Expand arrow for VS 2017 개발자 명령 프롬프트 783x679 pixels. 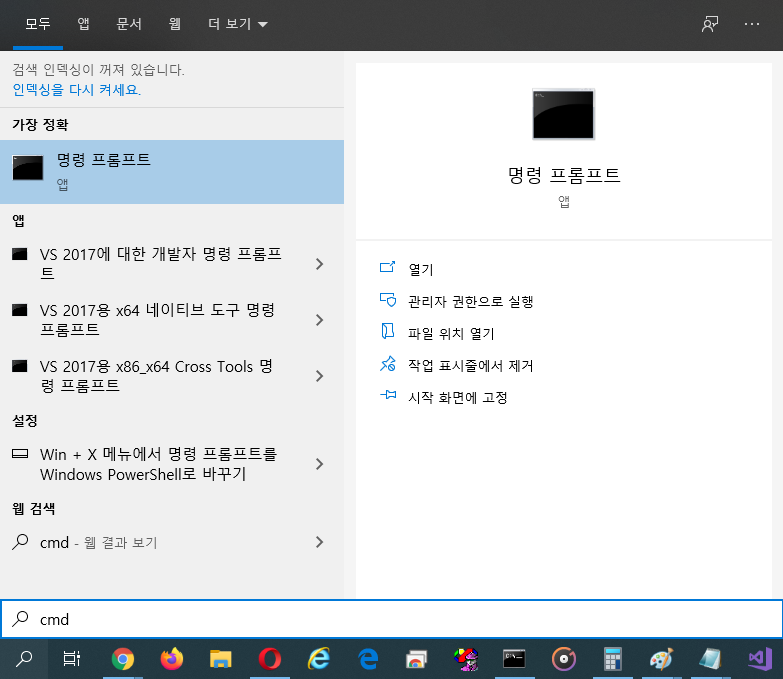(x=320, y=264)
